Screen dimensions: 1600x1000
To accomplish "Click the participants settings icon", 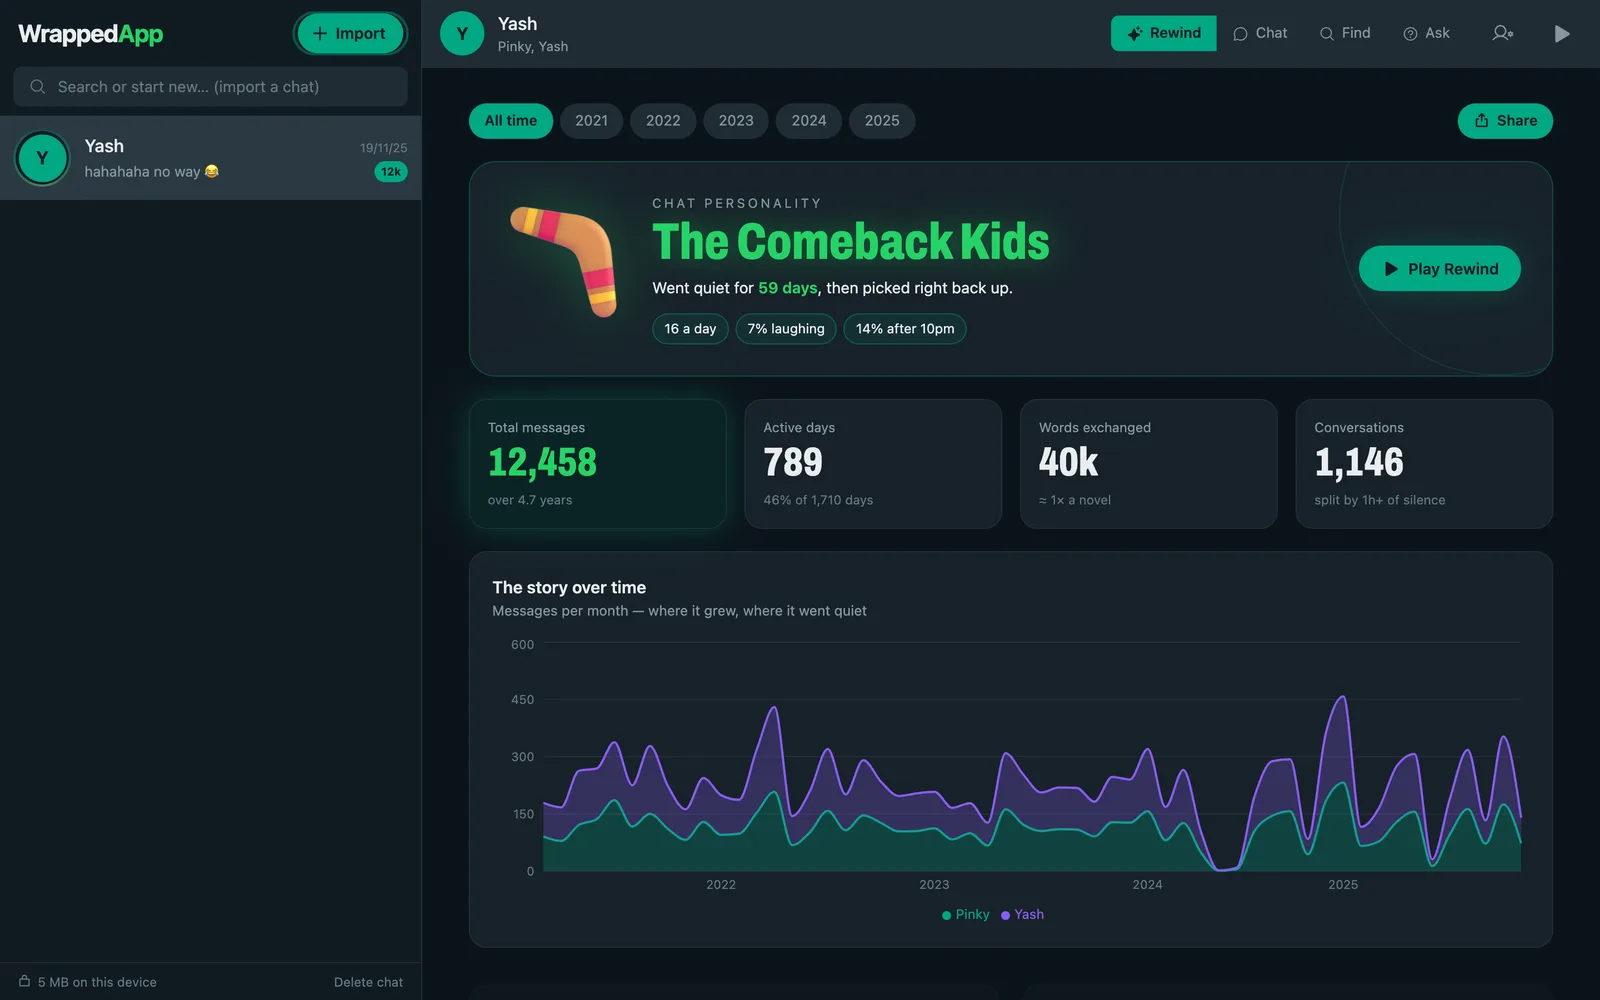I will point(1502,33).
